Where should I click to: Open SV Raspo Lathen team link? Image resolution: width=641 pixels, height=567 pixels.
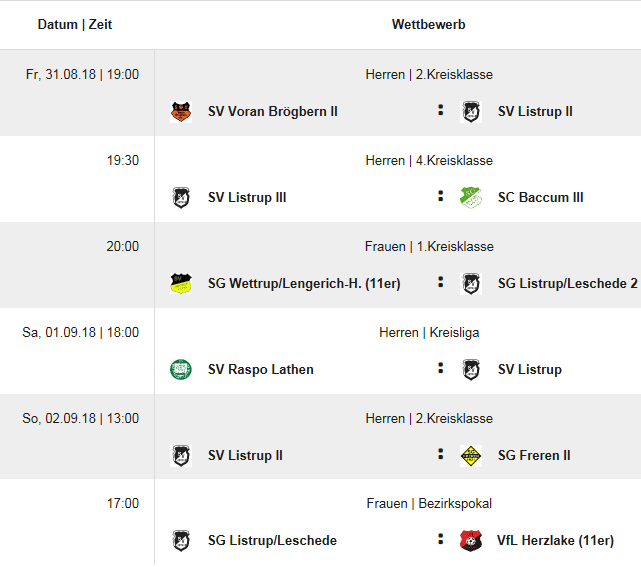[x=260, y=370]
